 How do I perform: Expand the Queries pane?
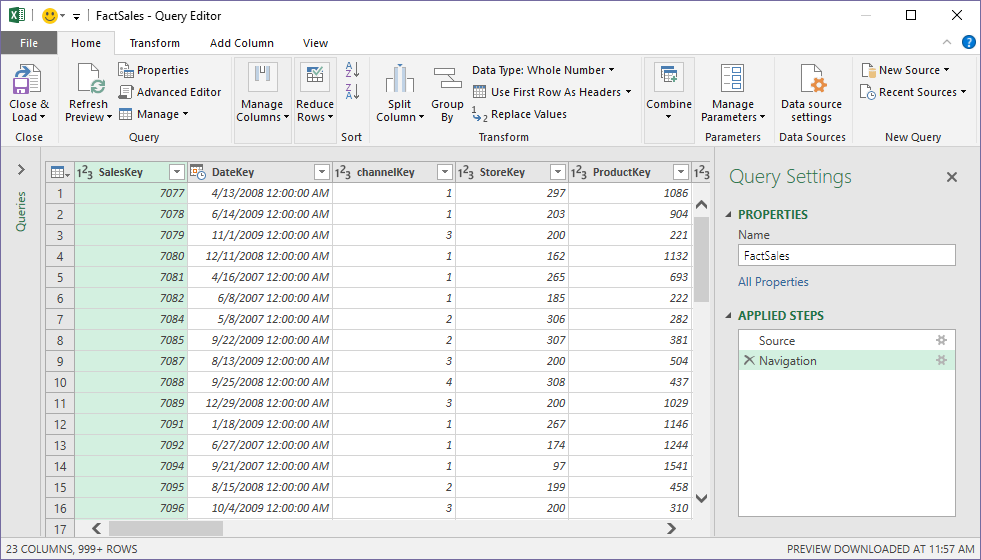[x=21, y=170]
